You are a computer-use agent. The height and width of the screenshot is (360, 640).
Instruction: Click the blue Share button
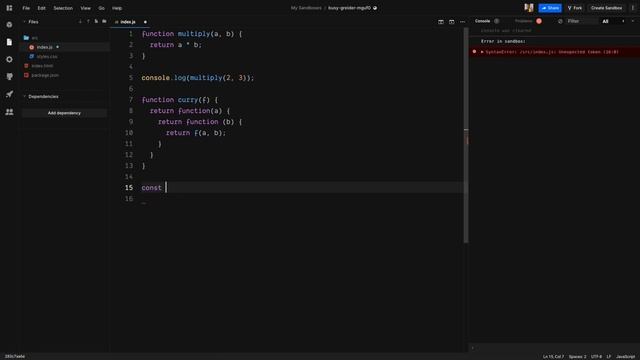pos(550,8)
